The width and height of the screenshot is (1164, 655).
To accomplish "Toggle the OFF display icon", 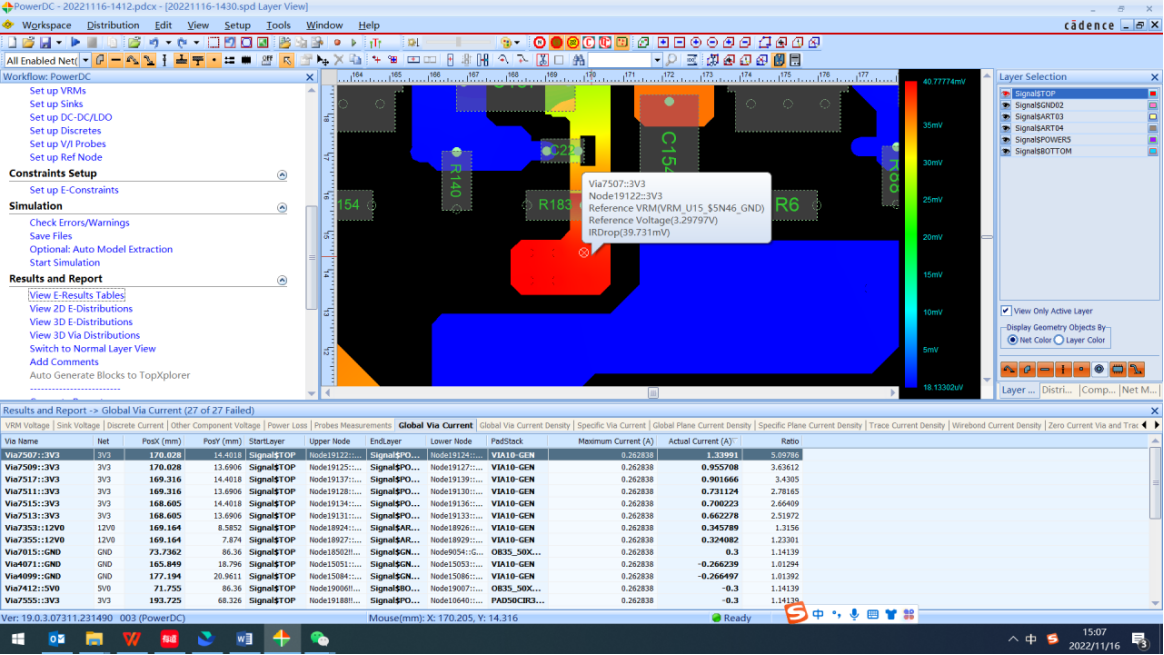I will (x=267, y=59).
